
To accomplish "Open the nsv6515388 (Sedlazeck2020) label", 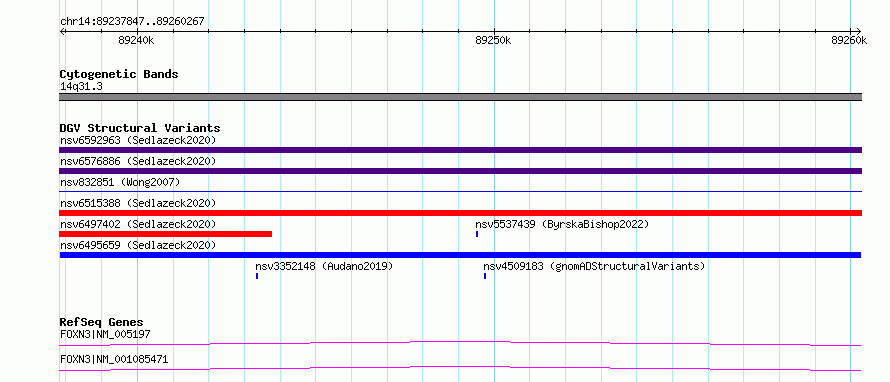I will [x=138, y=203].
